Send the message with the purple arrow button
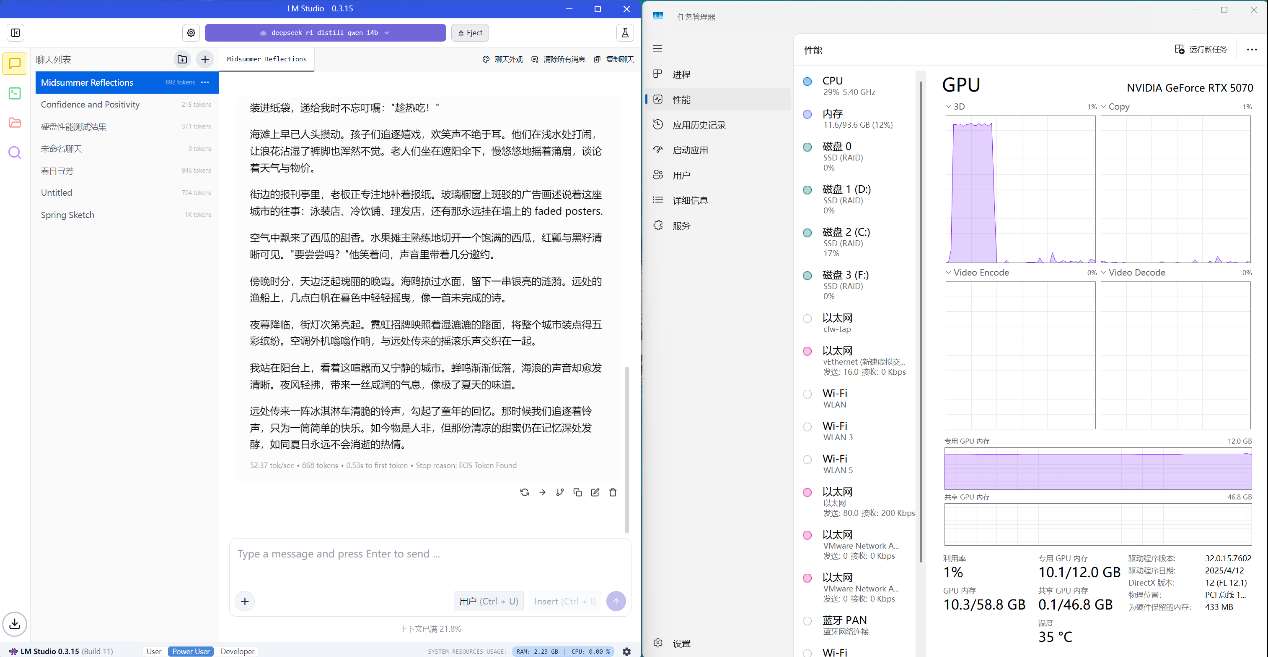This screenshot has width=1268, height=657. coord(616,601)
